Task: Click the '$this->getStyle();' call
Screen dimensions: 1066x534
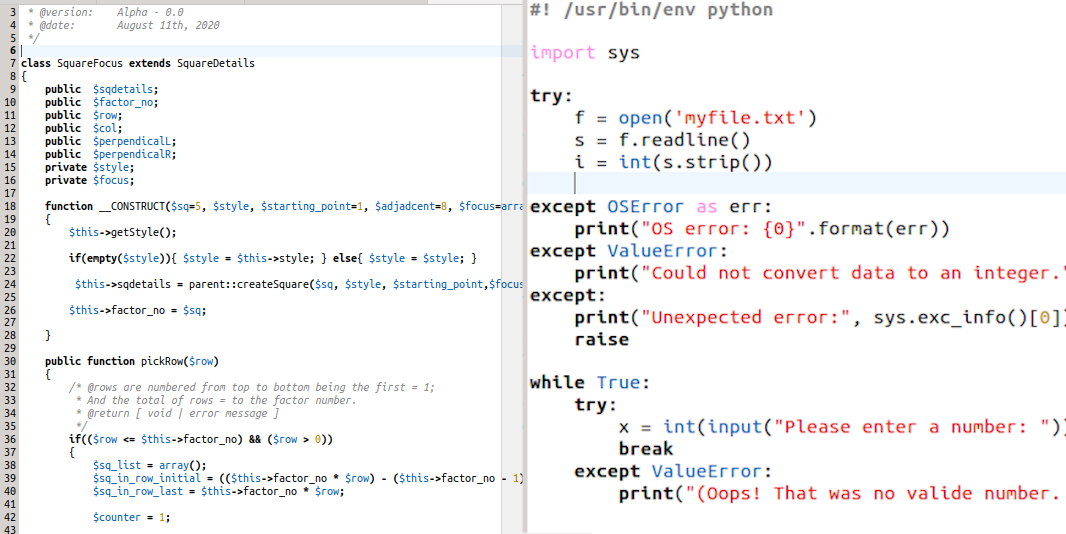Action: pos(122,232)
